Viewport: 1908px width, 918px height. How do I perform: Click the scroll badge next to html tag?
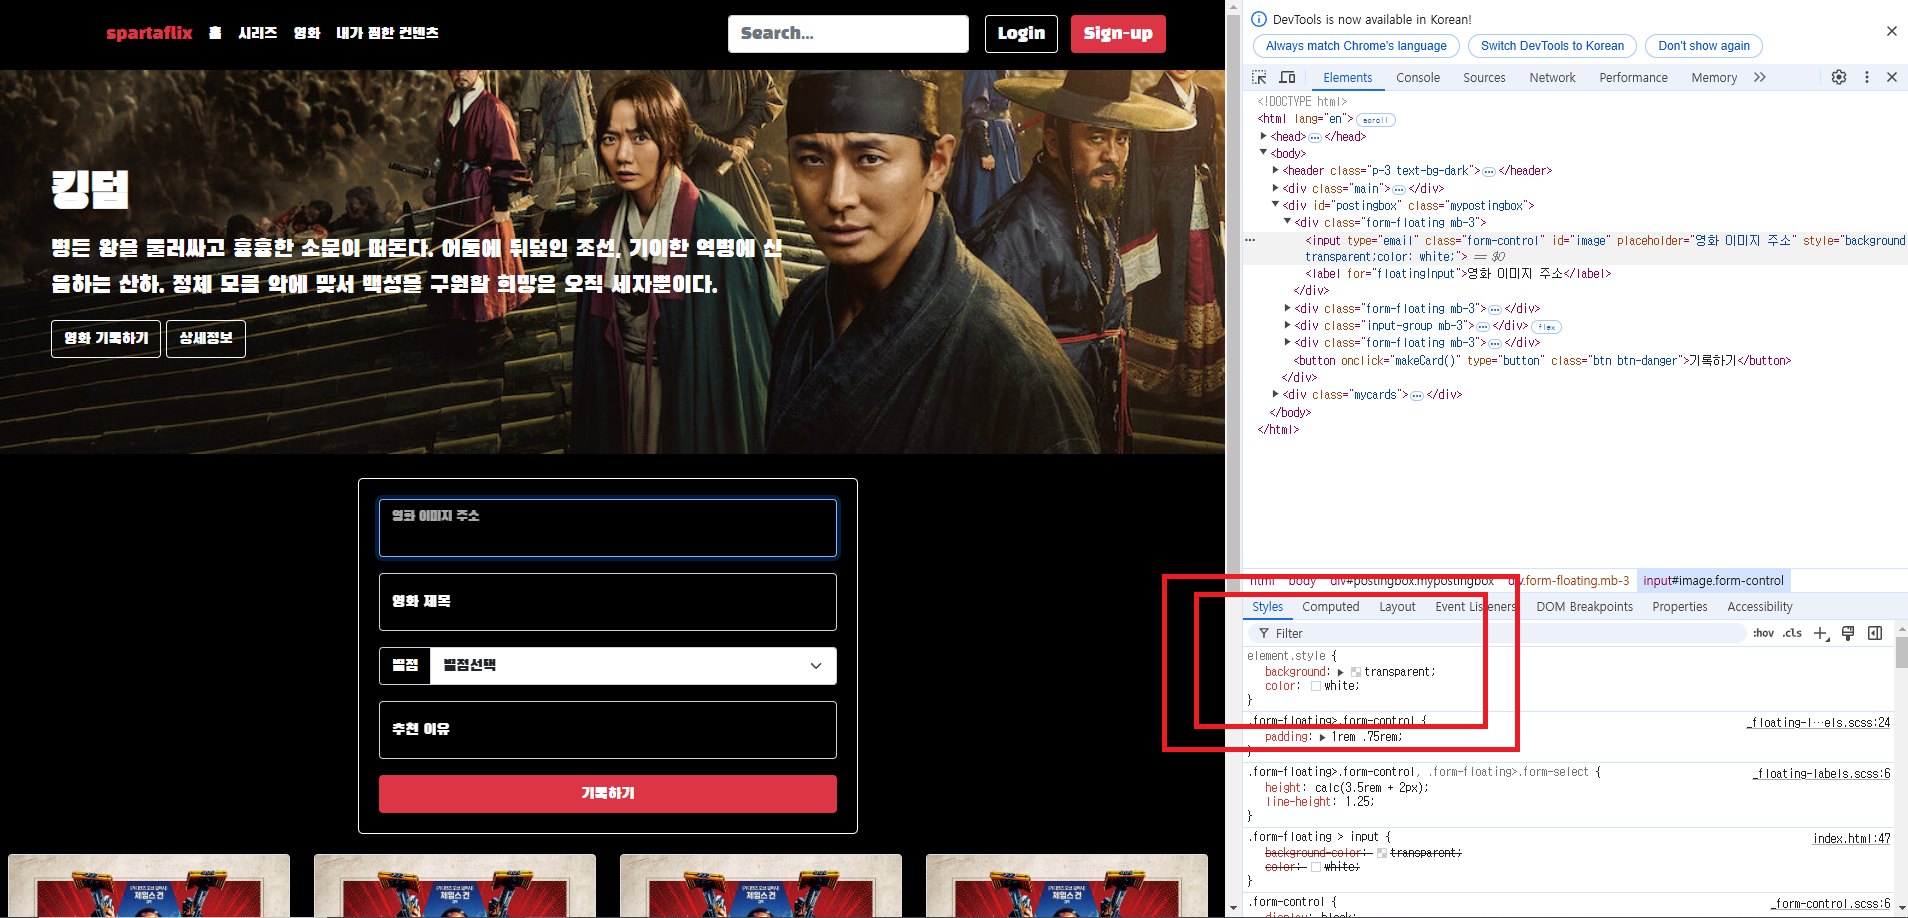pyautogui.click(x=1375, y=120)
